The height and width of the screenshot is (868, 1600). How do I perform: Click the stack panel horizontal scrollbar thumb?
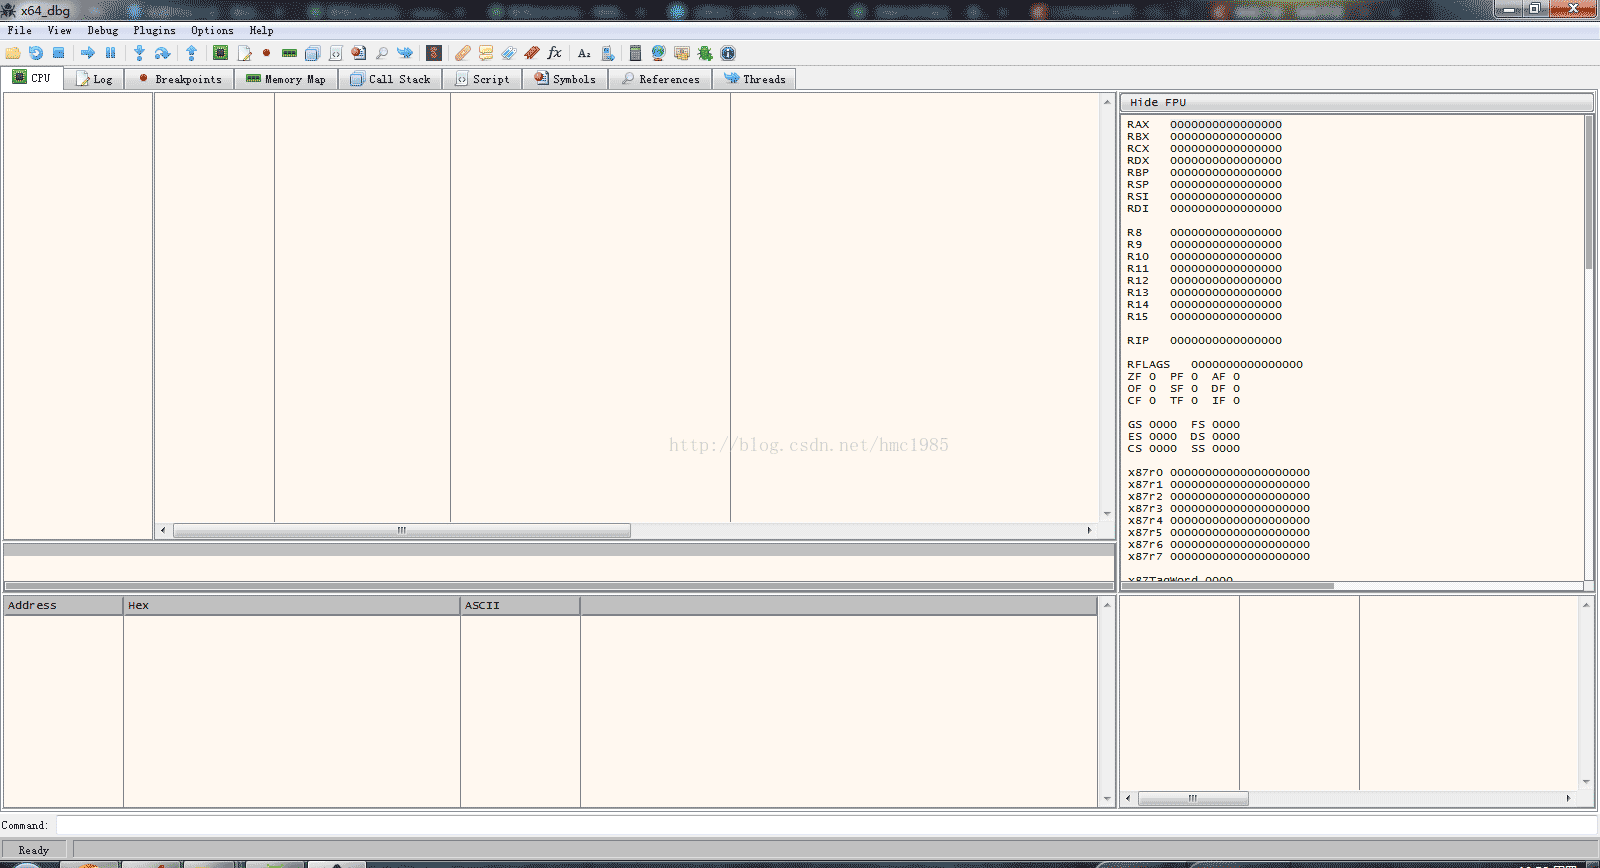(x=1193, y=798)
